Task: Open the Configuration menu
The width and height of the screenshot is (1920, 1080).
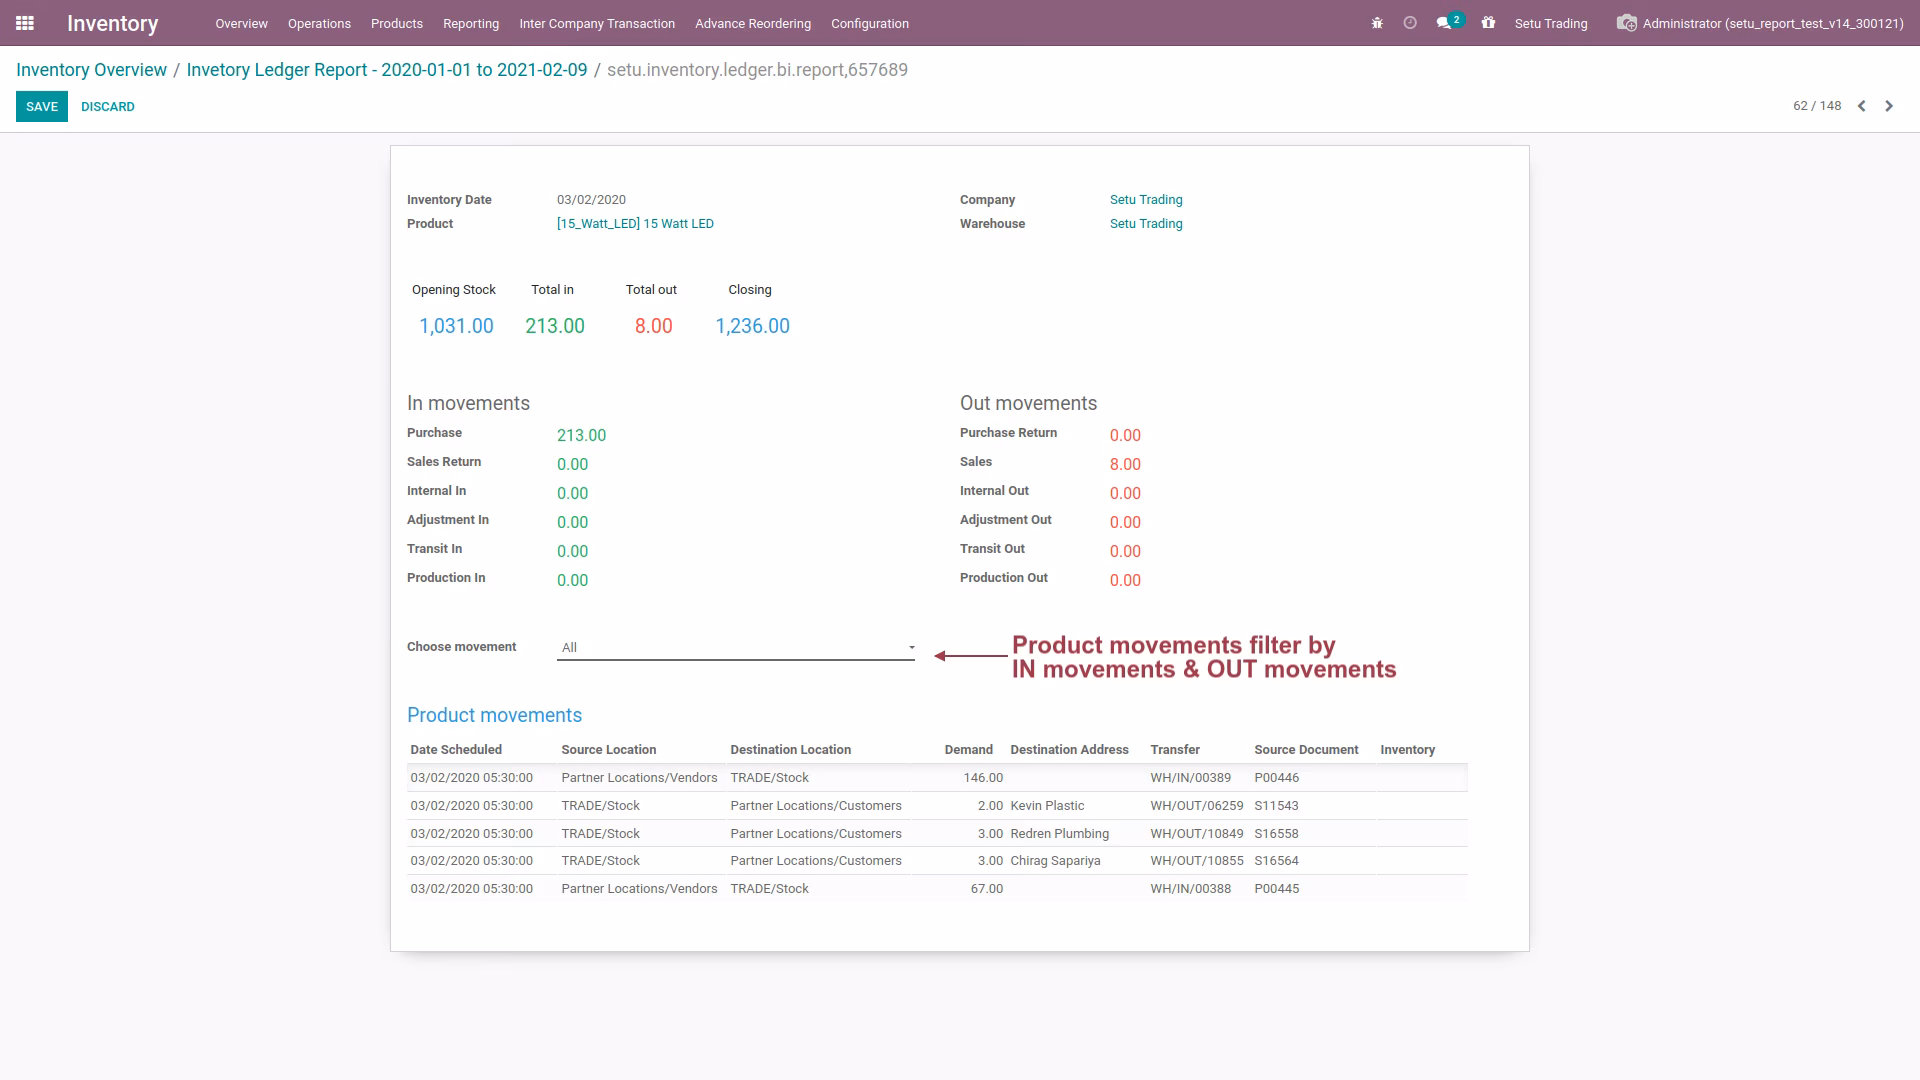Action: (x=870, y=23)
